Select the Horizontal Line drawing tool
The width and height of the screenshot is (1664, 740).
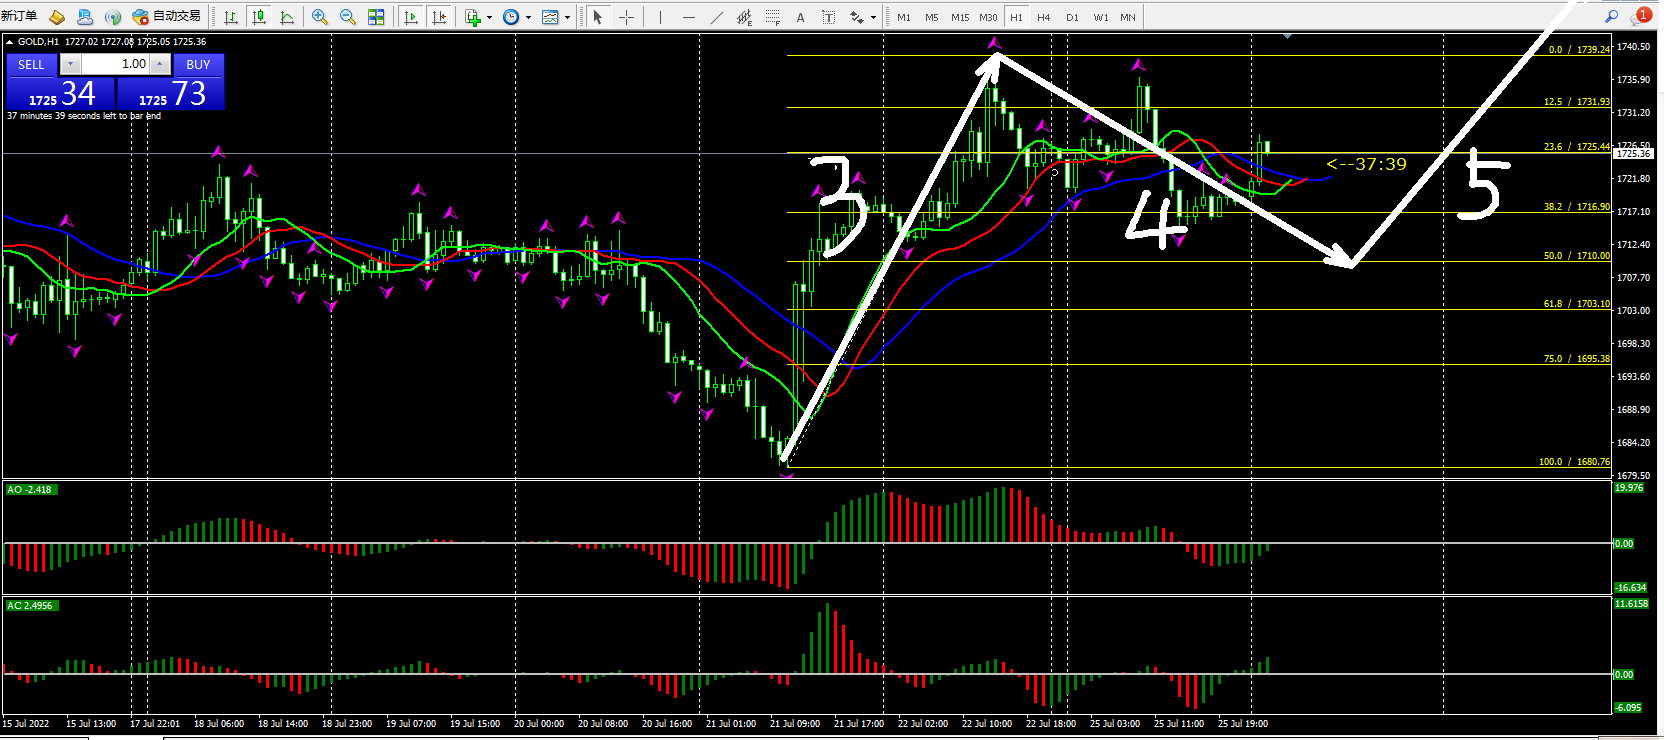(688, 17)
